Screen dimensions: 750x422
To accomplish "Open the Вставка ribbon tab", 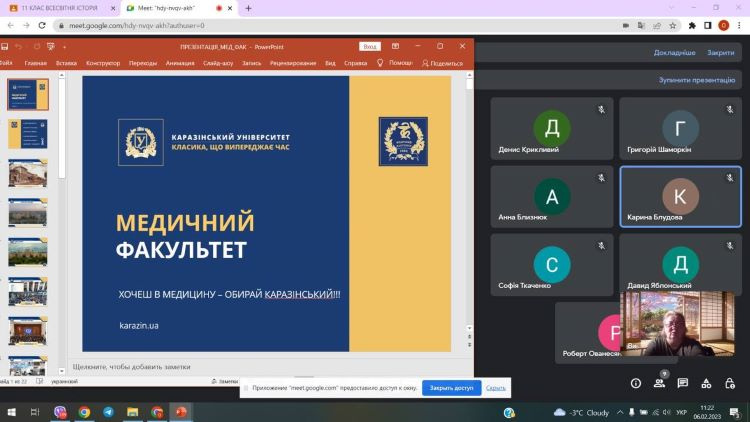I will tap(66, 63).
